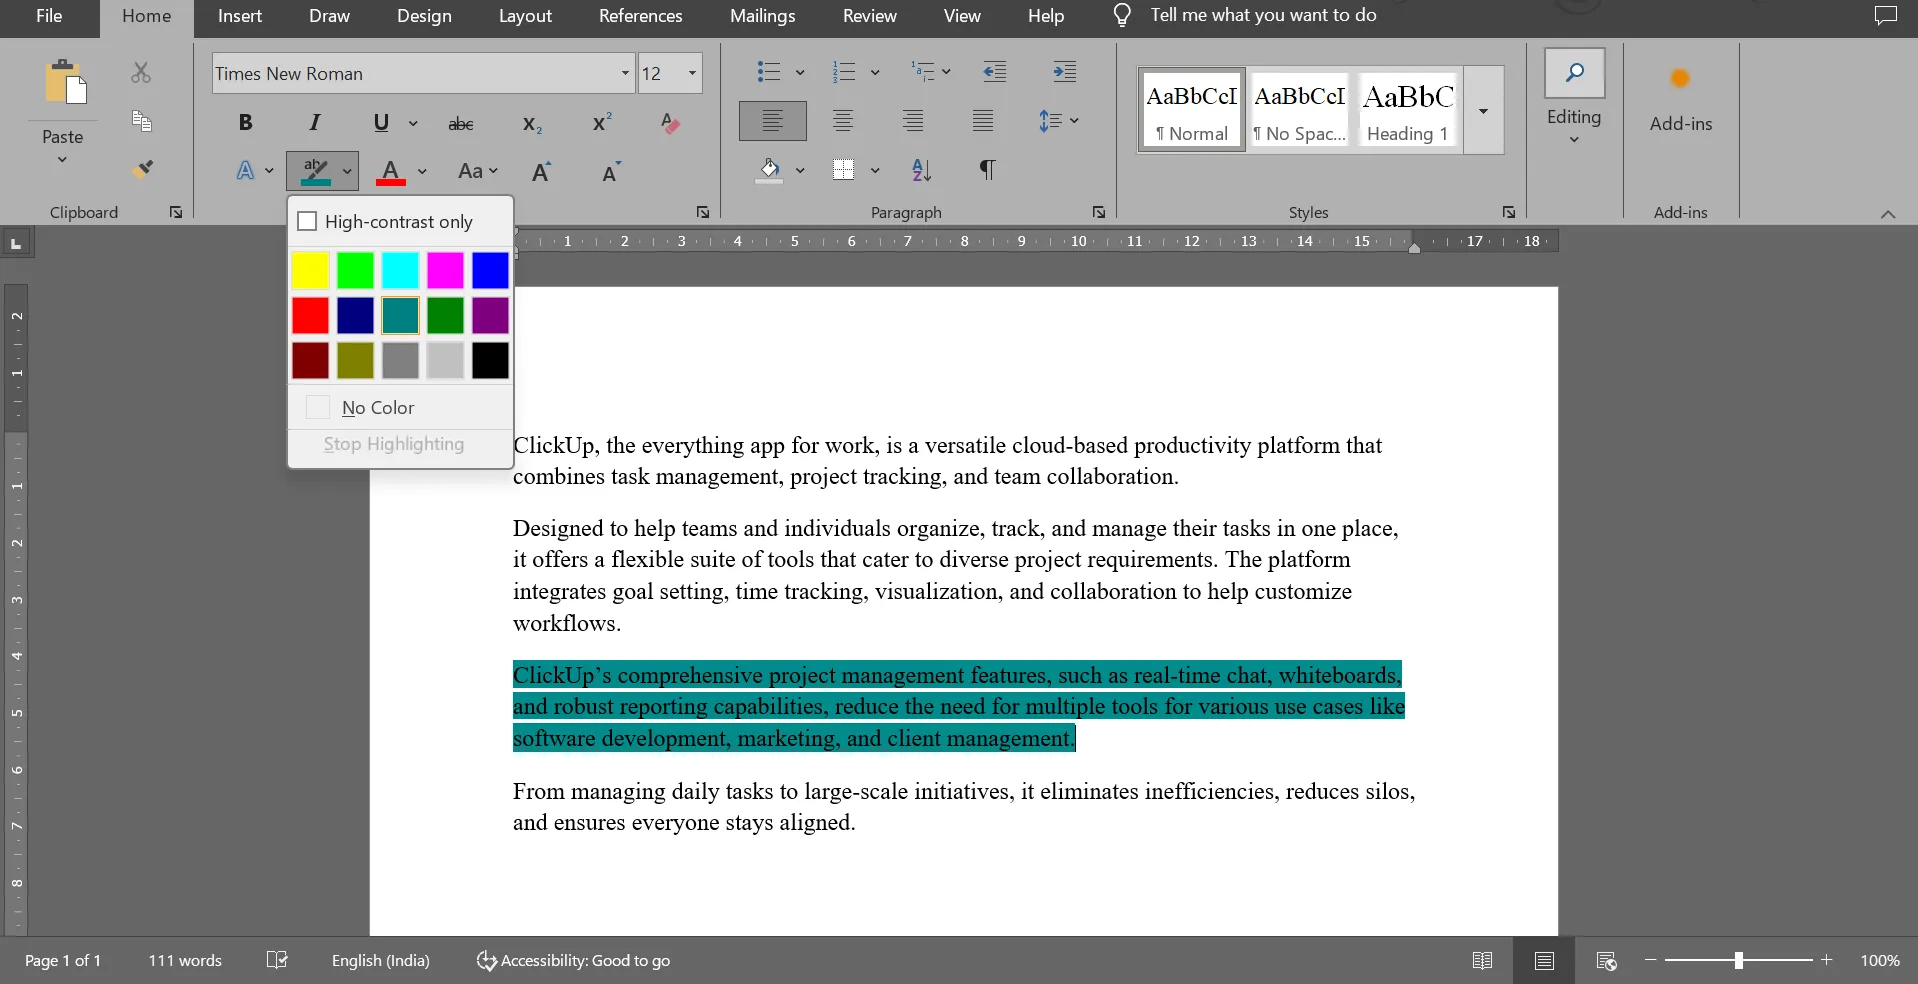Pick the yellow highlight color swatch
The height and width of the screenshot is (984, 1918).
coord(310,270)
